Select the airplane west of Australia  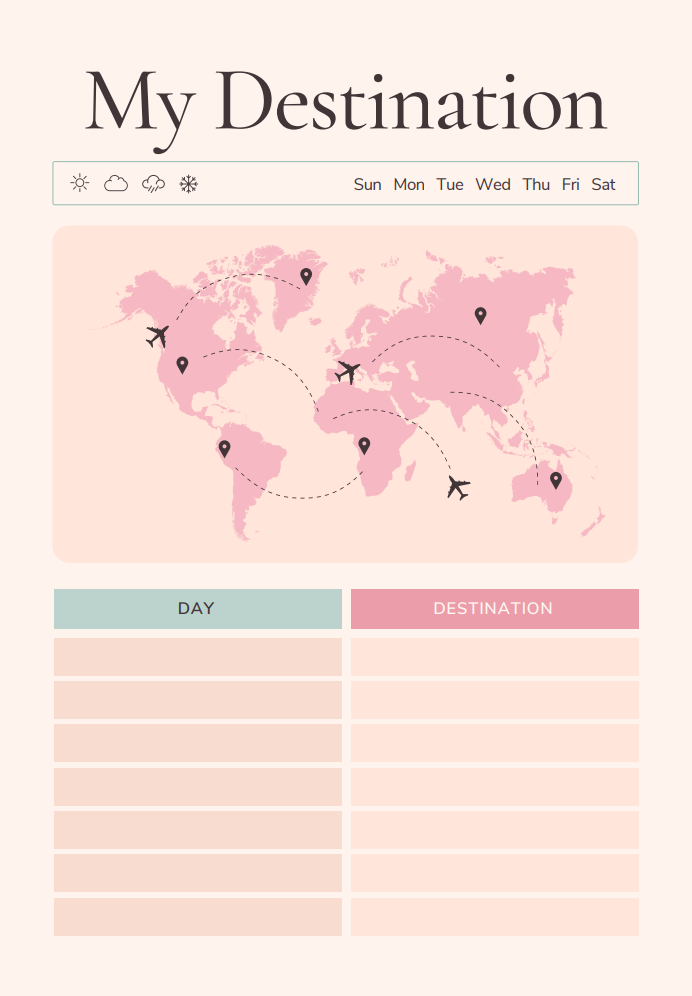[x=458, y=488]
